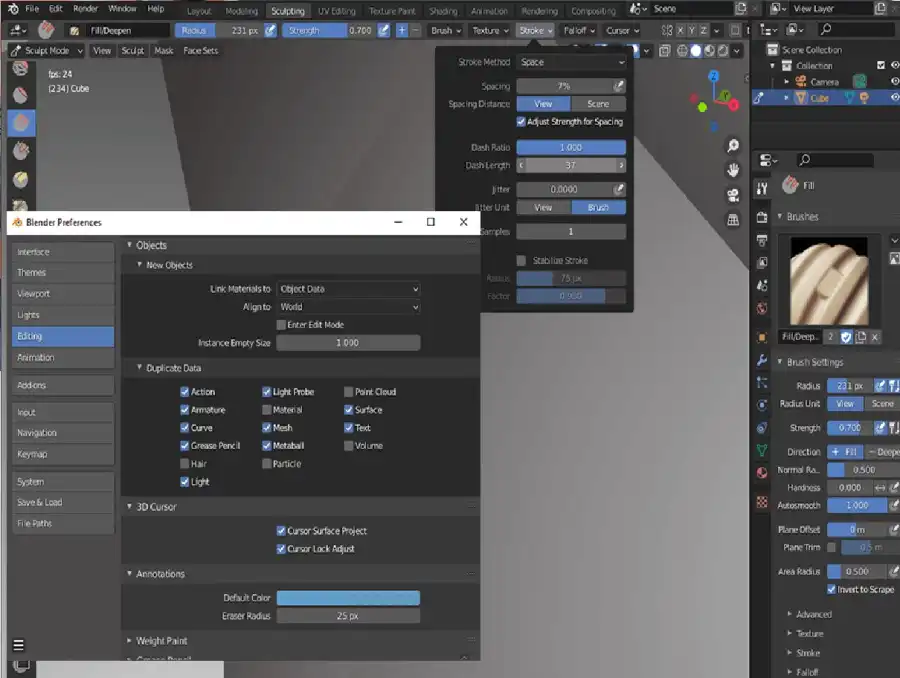Click the pan hand icon in viewport
Screen dimensions: 900x678
pyautogui.click(x=733, y=170)
